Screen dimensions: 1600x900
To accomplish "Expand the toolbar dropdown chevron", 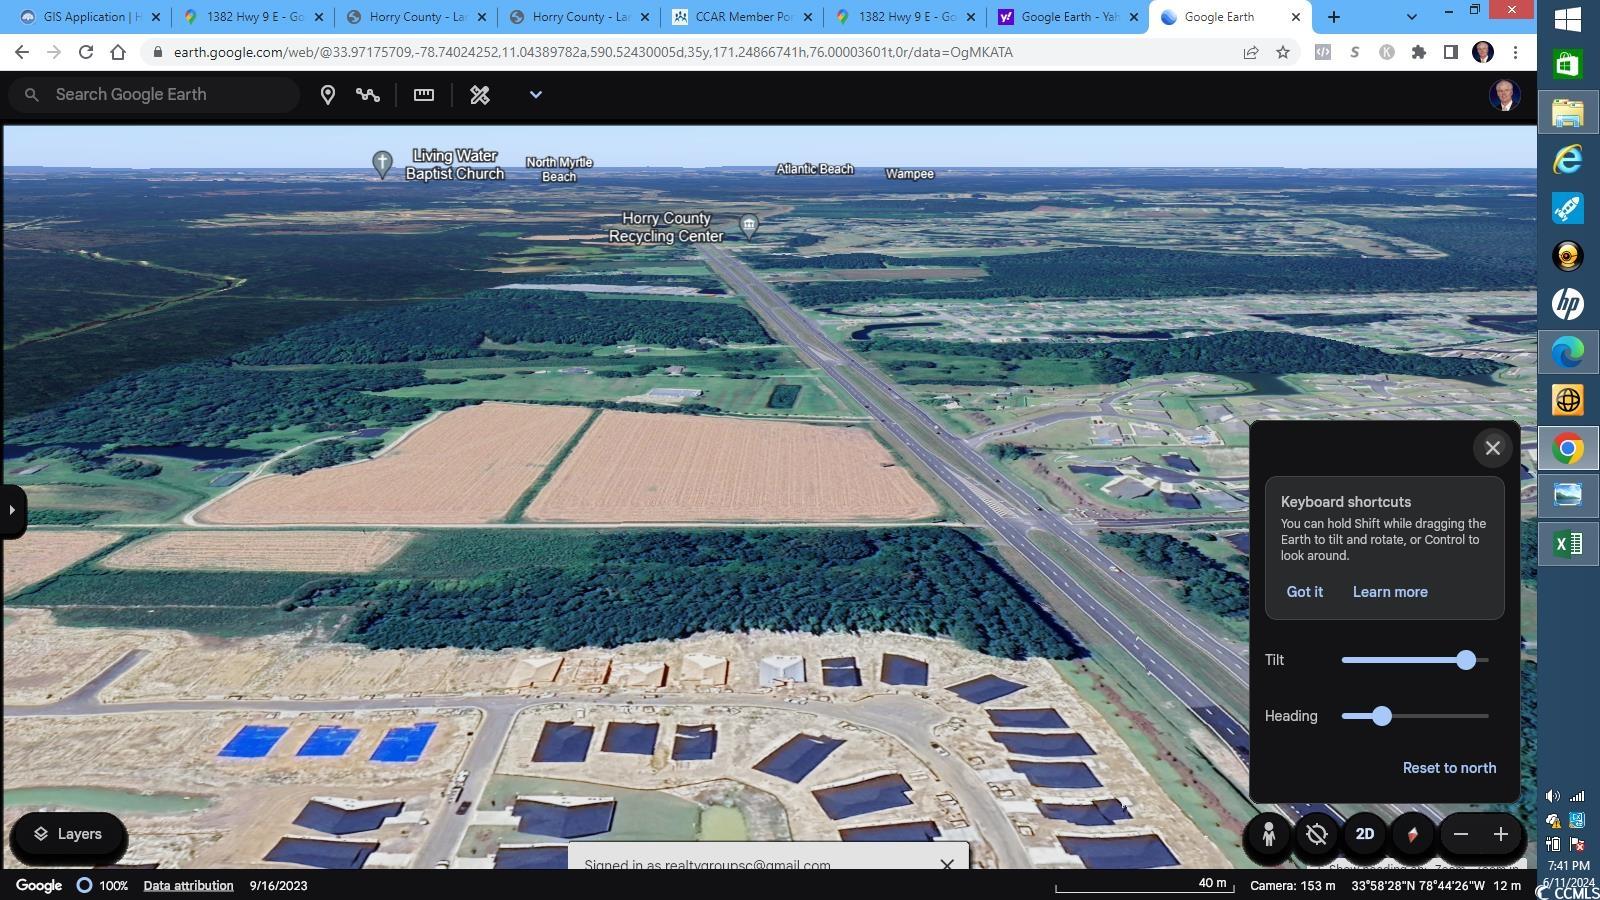I will click(x=535, y=95).
